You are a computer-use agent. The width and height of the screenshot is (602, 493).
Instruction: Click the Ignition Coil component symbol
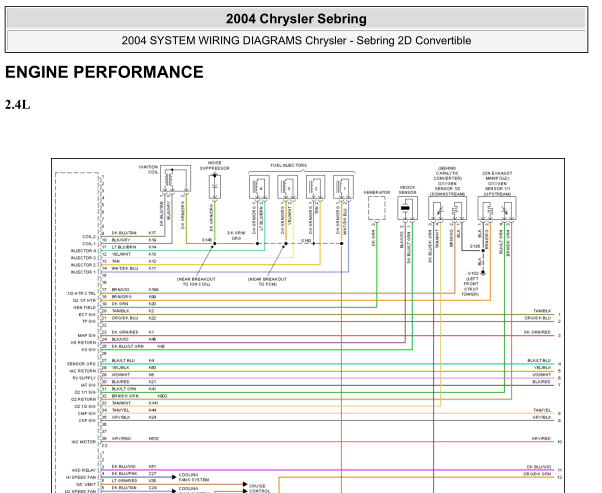tap(175, 179)
